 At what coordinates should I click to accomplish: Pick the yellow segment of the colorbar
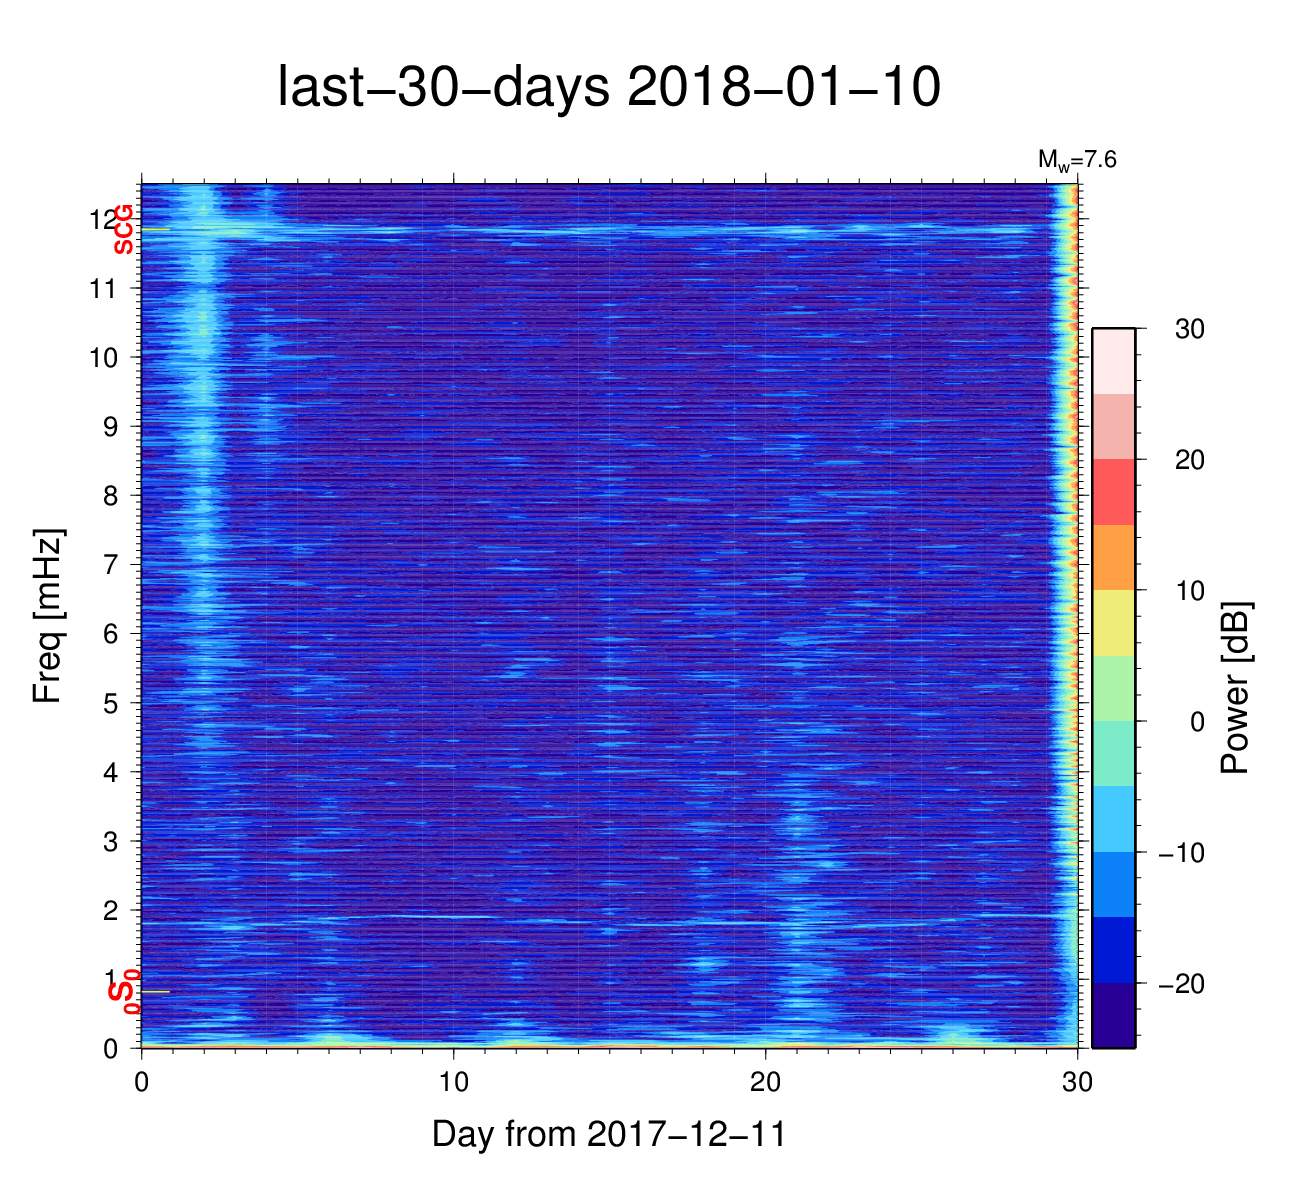pos(1113,622)
